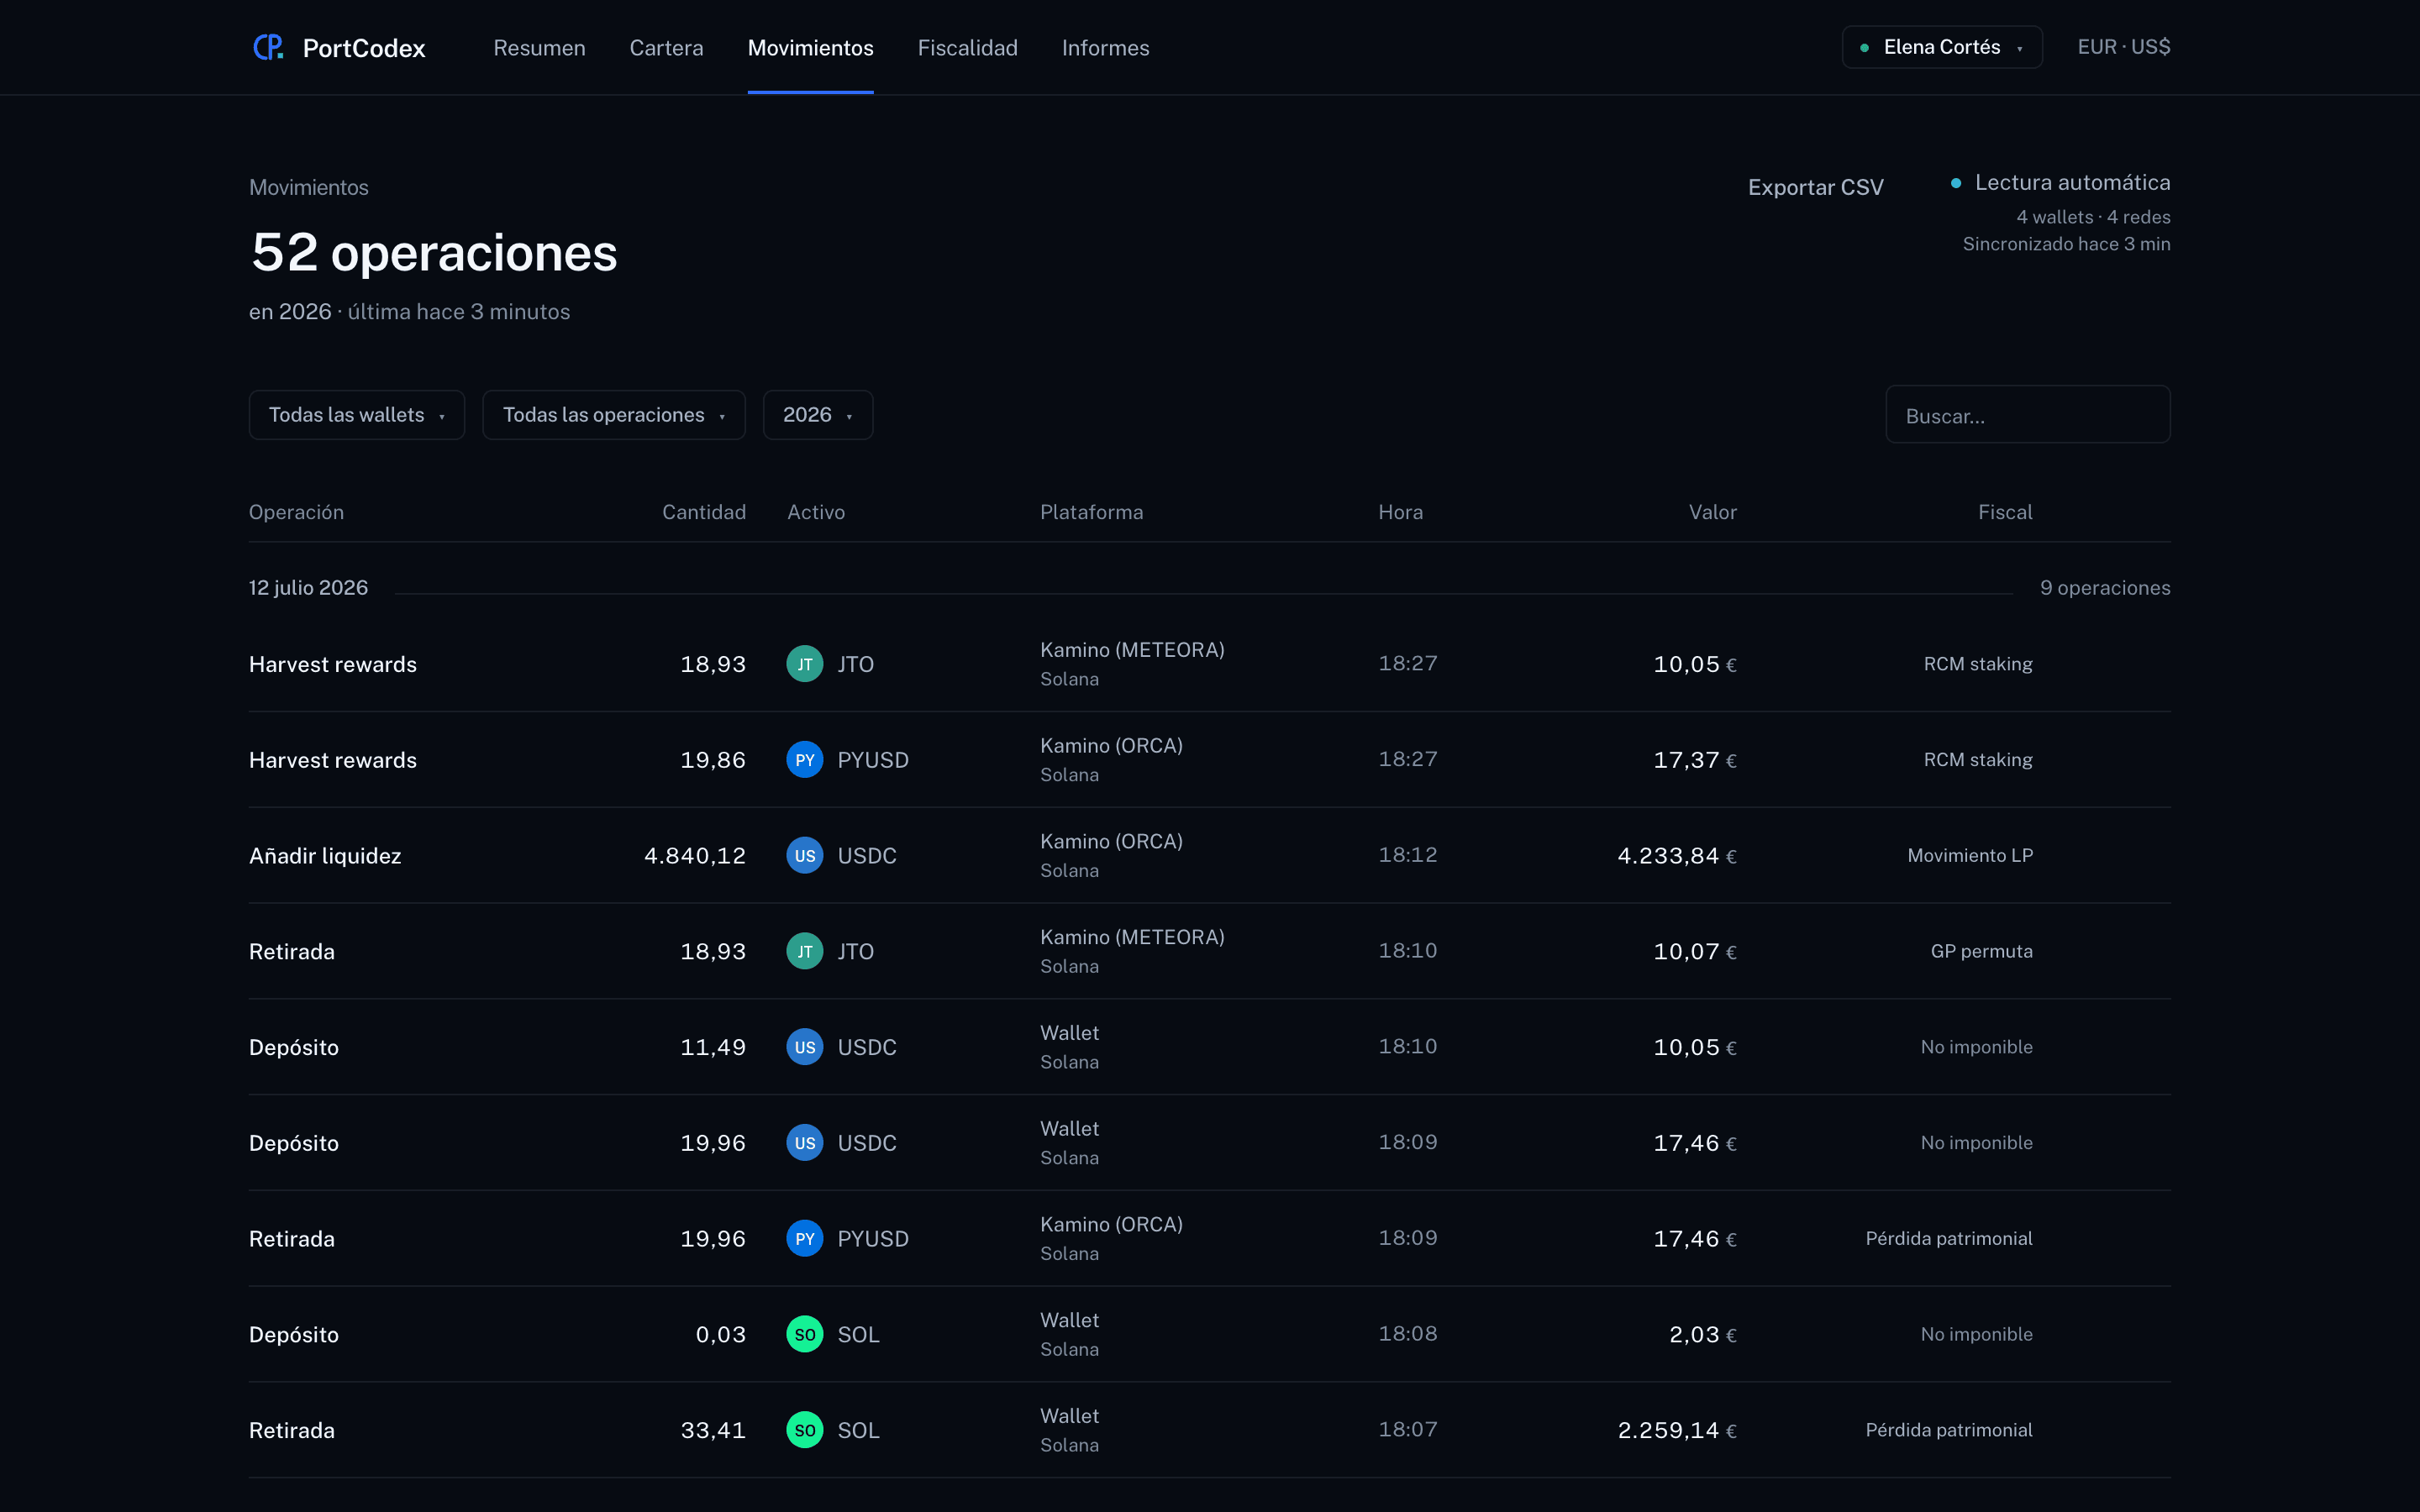Select the Movimientos tab
The height and width of the screenshot is (1512, 2420).
tap(811, 48)
